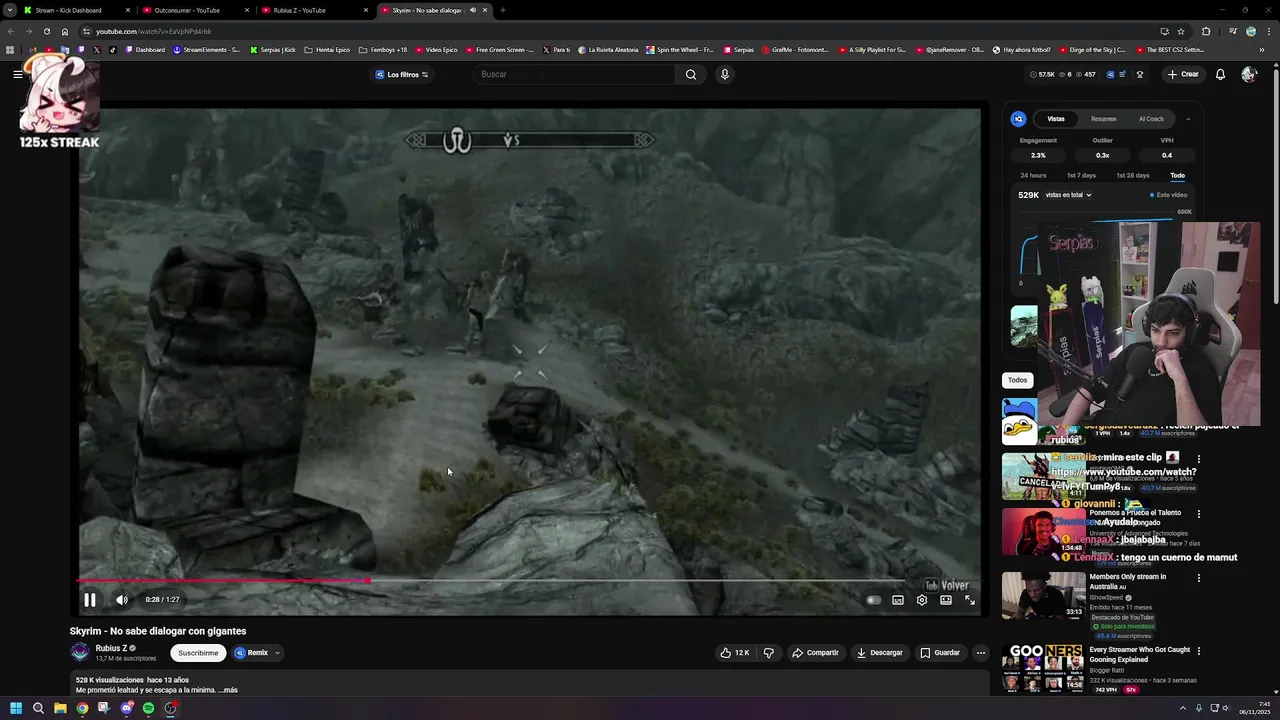Select the Todo range tab

coord(1178,175)
